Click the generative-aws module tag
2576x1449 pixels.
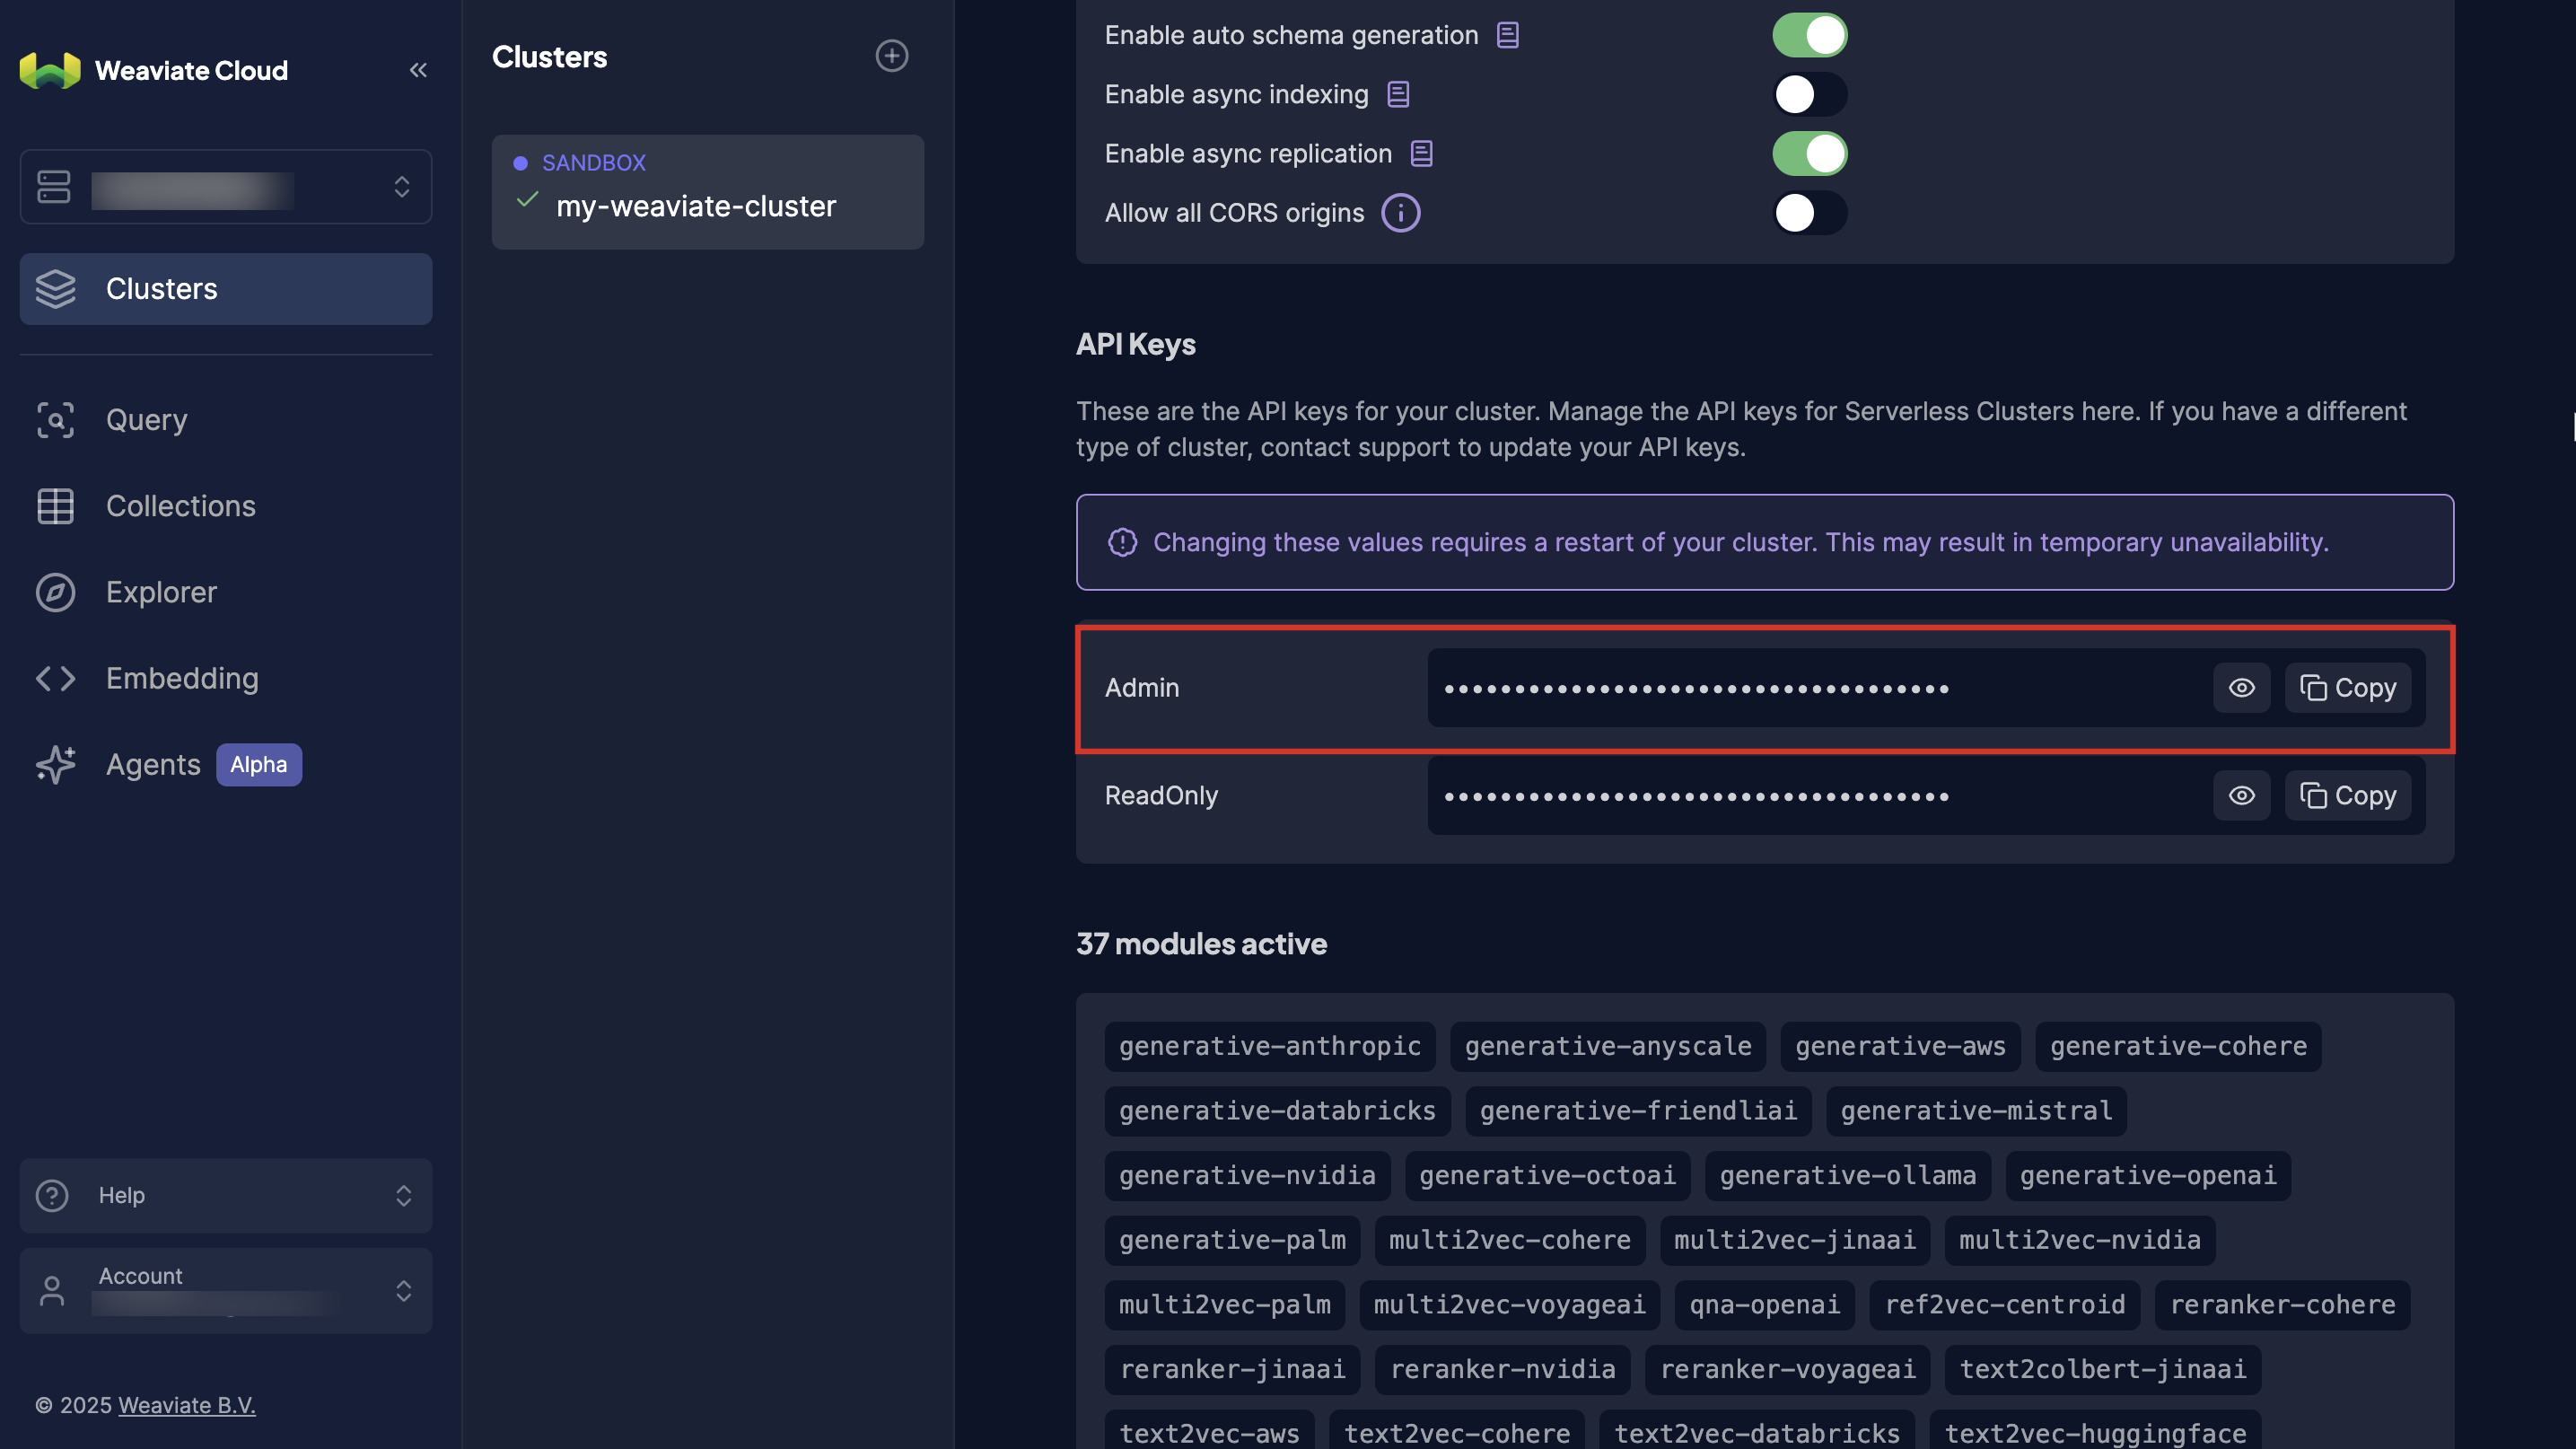tap(1900, 1046)
